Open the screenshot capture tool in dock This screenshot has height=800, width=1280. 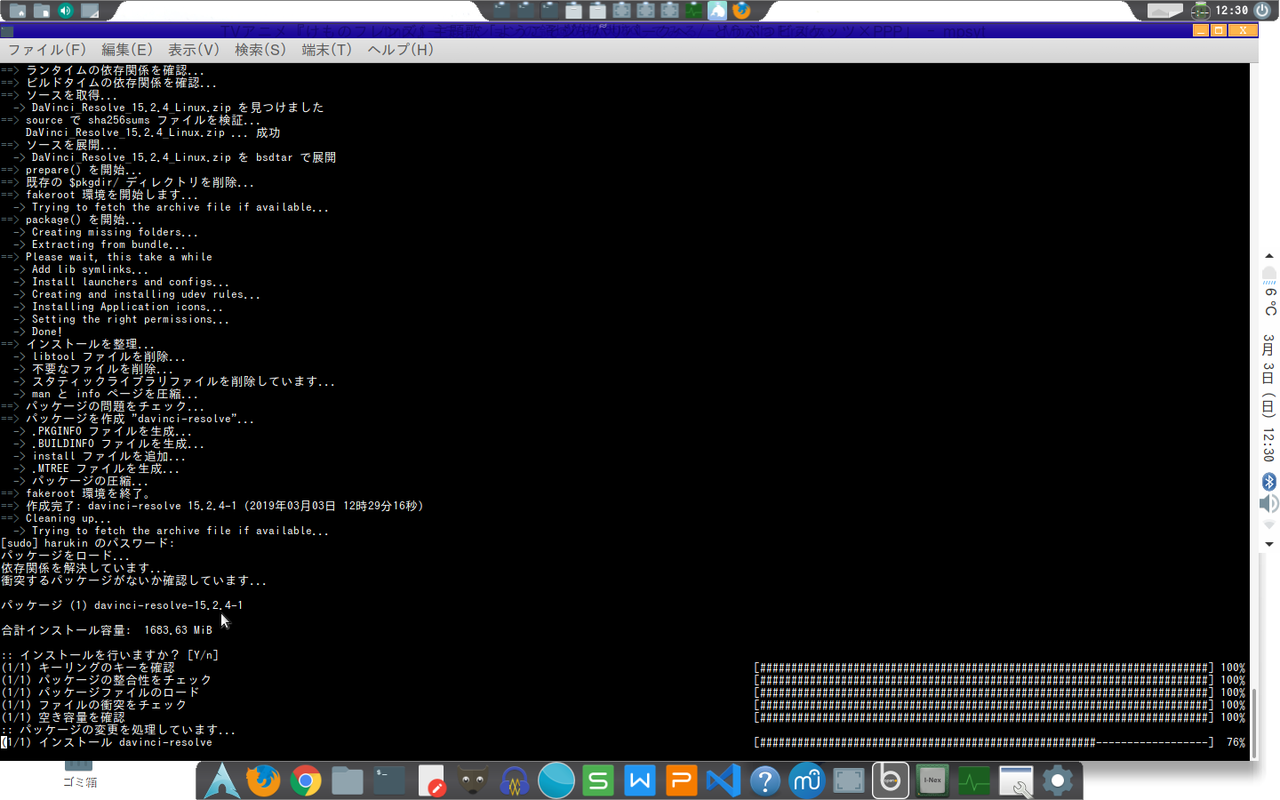pos(848,780)
